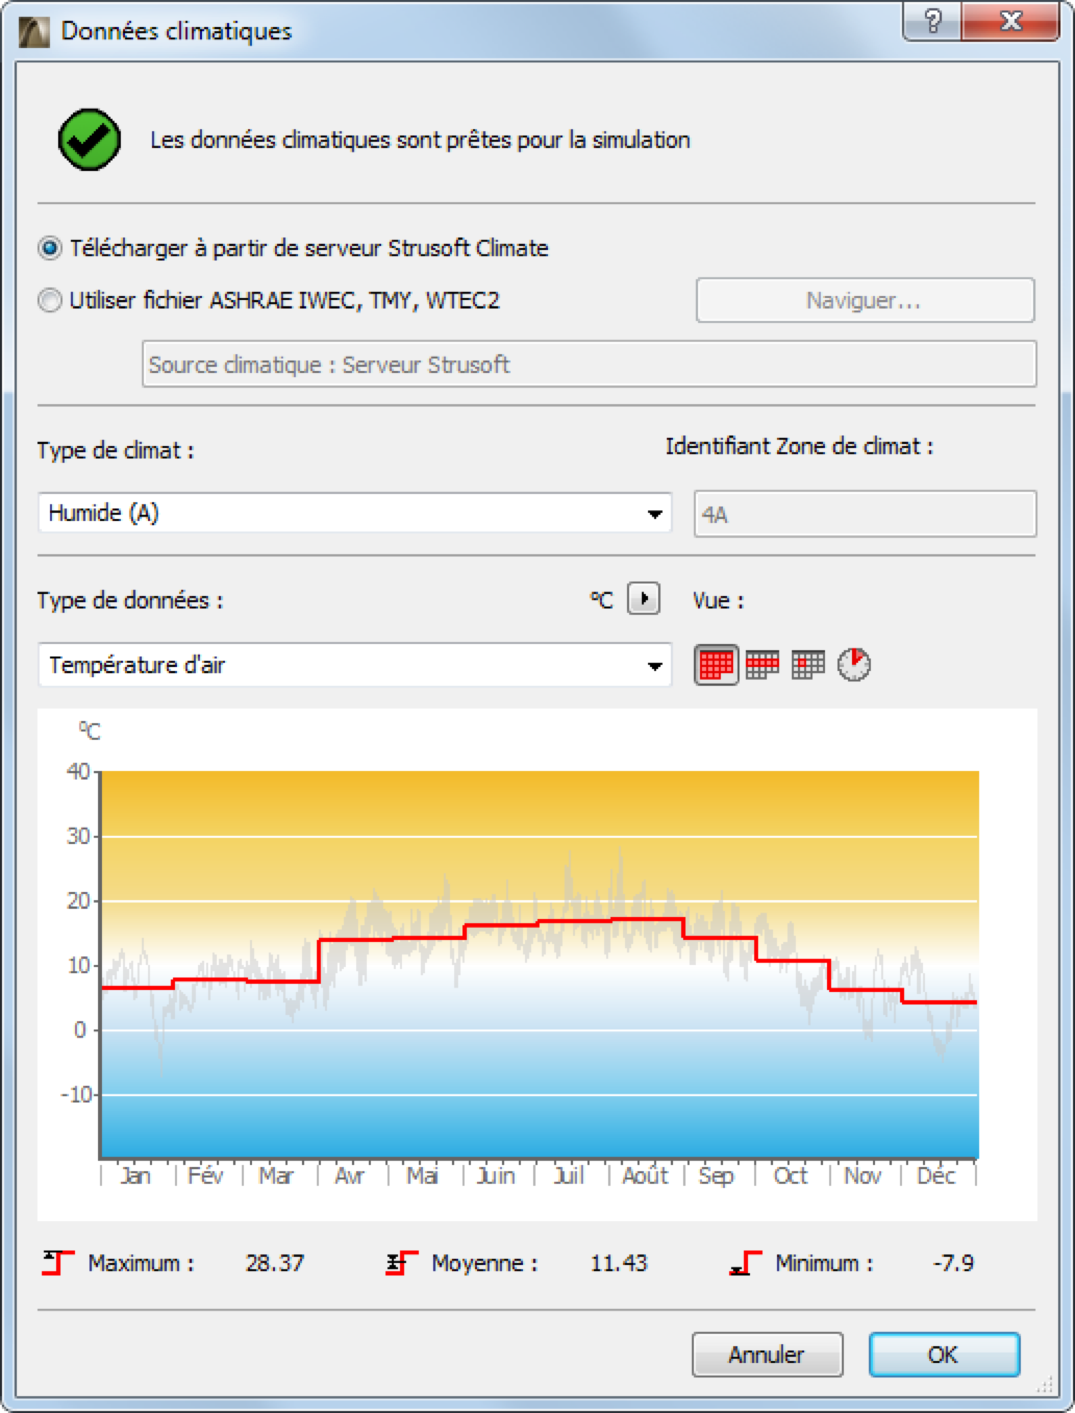
Task: Click the Déc label on chart axis
Action: [x=936, y=1176]
